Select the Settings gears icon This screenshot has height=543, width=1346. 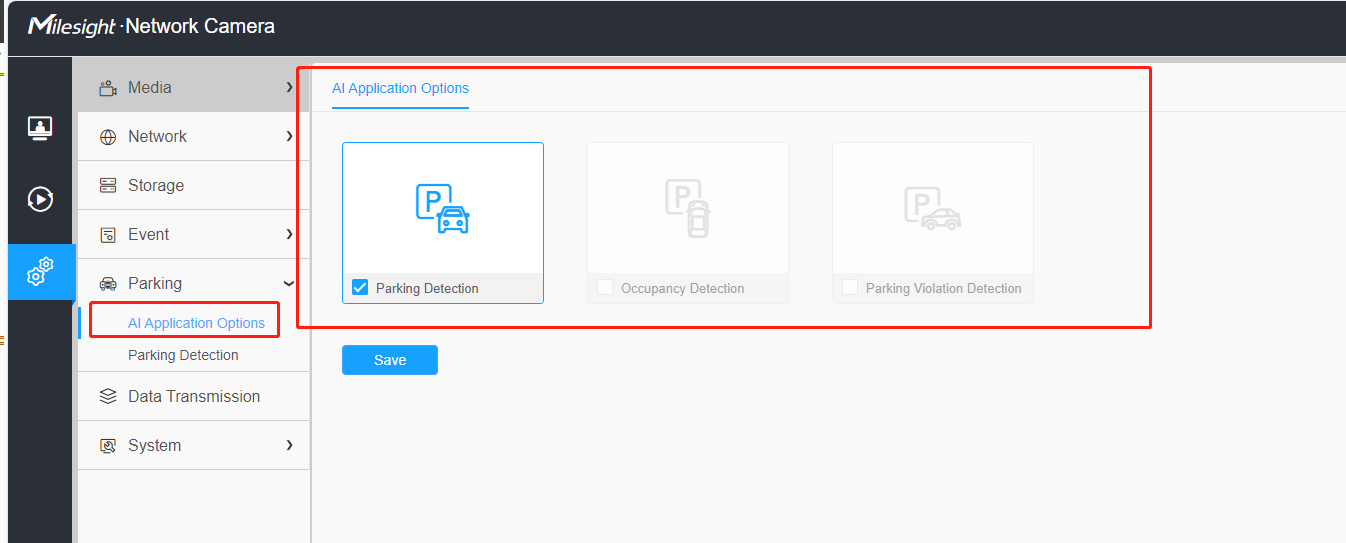[x=40, y=271]
